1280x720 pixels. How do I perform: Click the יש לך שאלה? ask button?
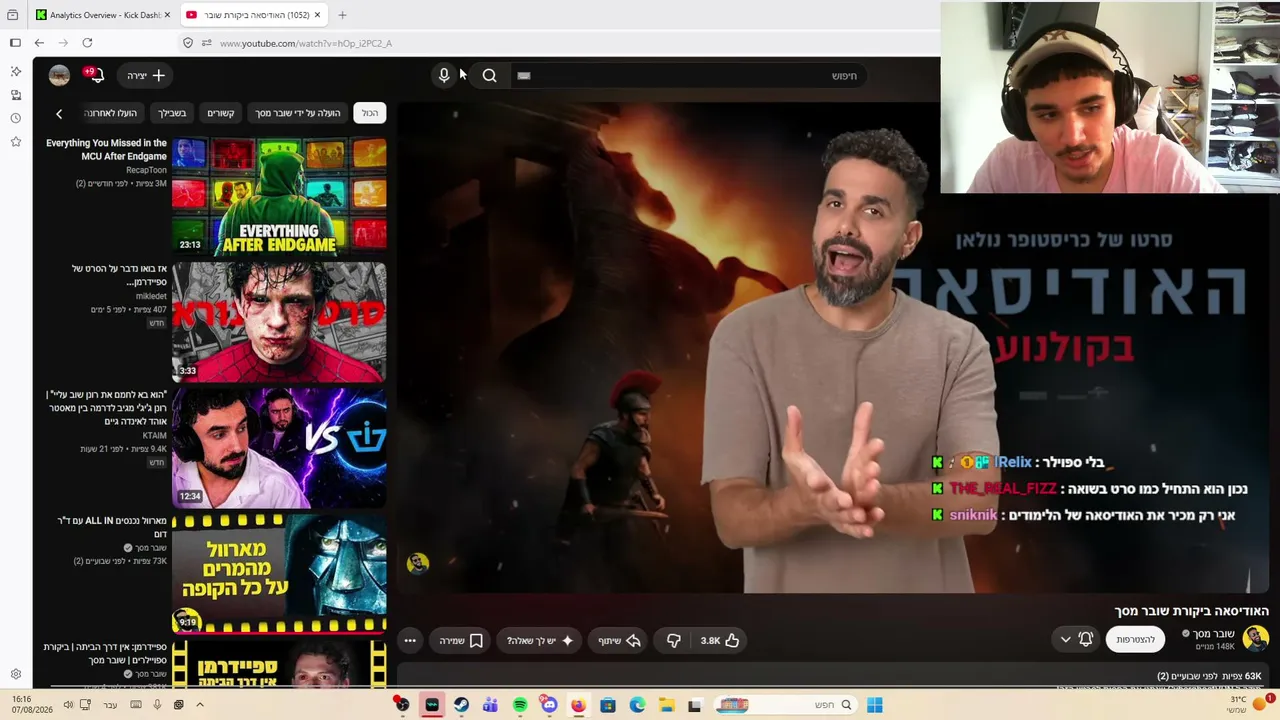pyautogui.click(x=540, y=640)
